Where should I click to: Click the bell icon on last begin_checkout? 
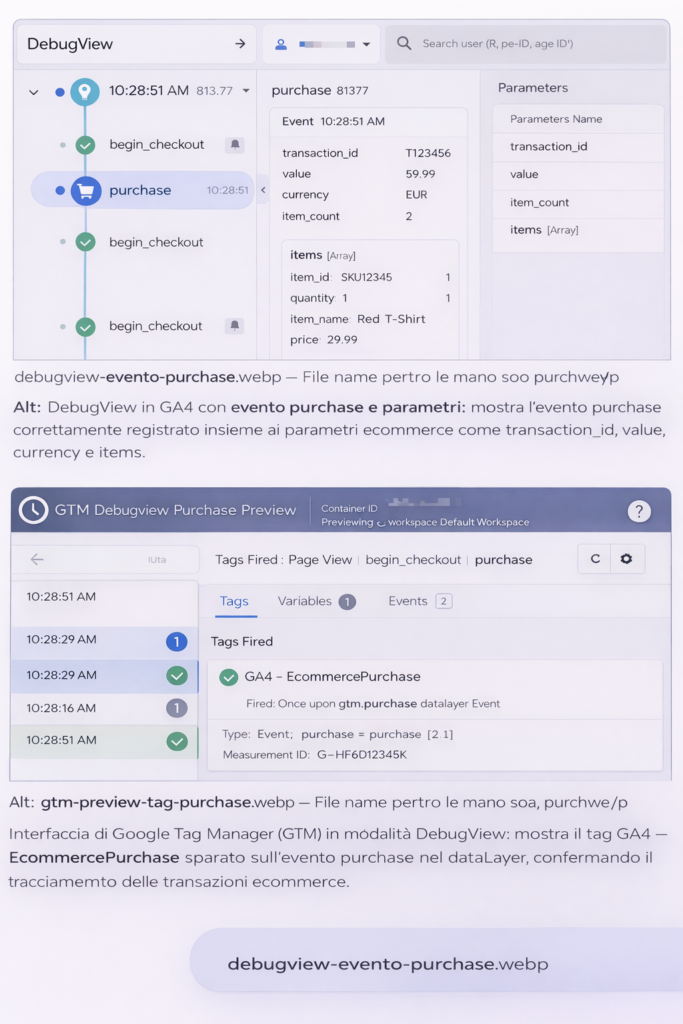[x=235, y=325]
